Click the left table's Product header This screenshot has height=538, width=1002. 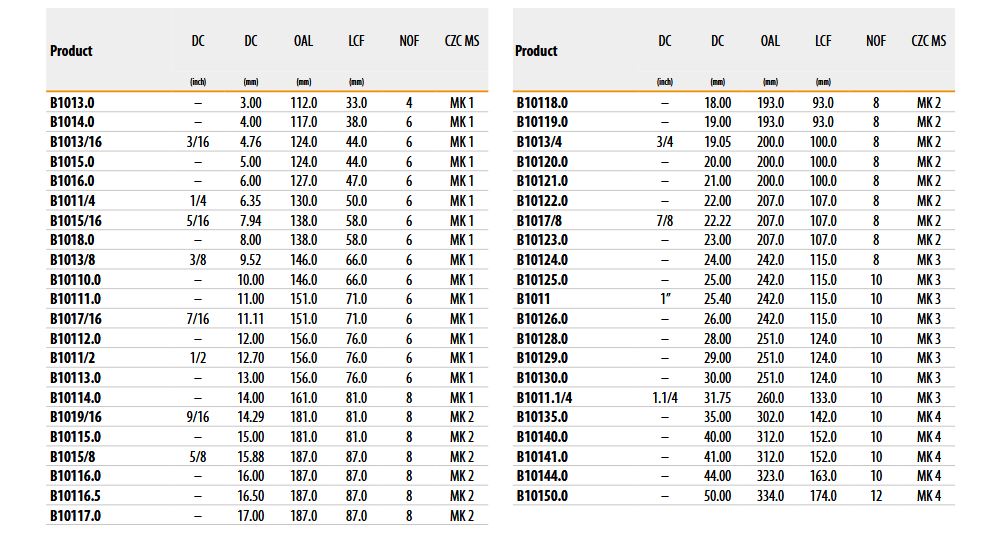coord(71,51)
